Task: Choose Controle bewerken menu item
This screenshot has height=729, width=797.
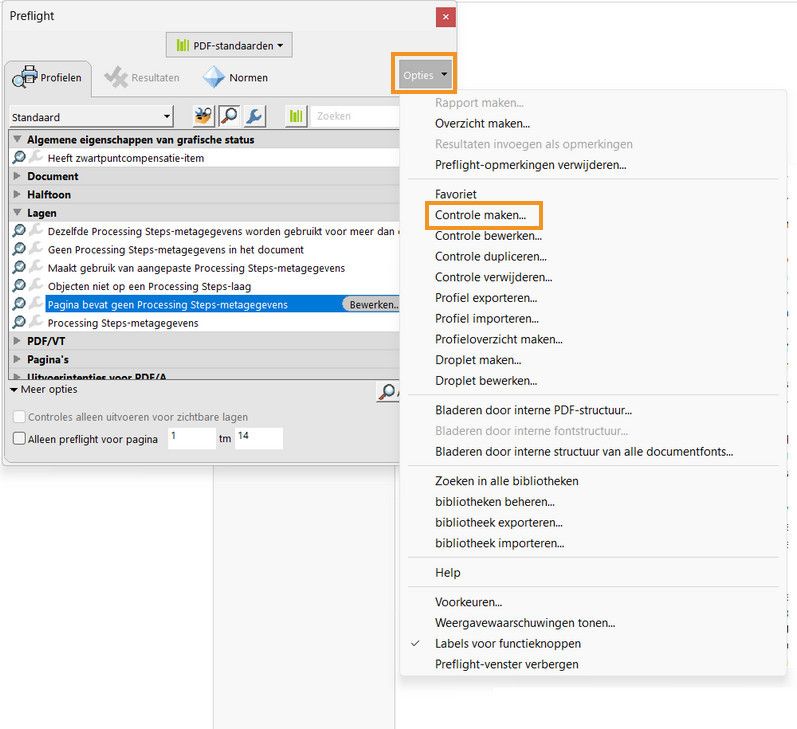Action: [x=488, y=236]
